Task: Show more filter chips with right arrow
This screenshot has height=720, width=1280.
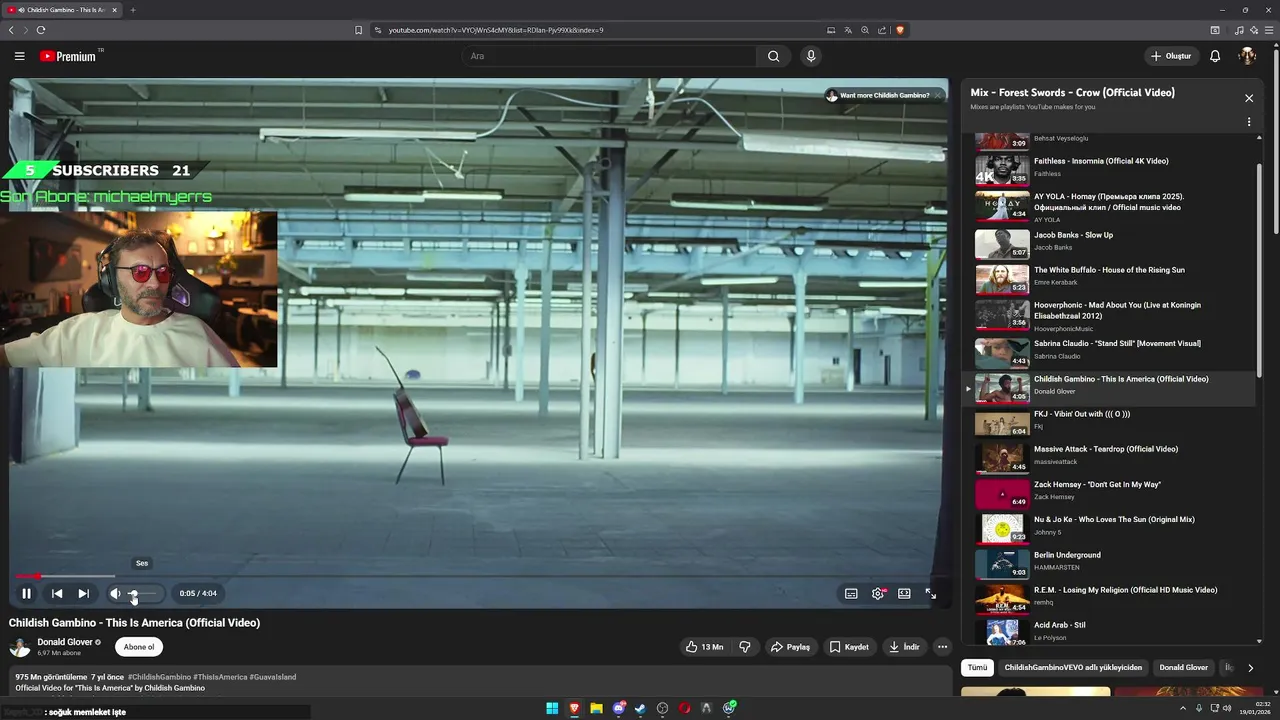Action: (x=1250, y=667)
